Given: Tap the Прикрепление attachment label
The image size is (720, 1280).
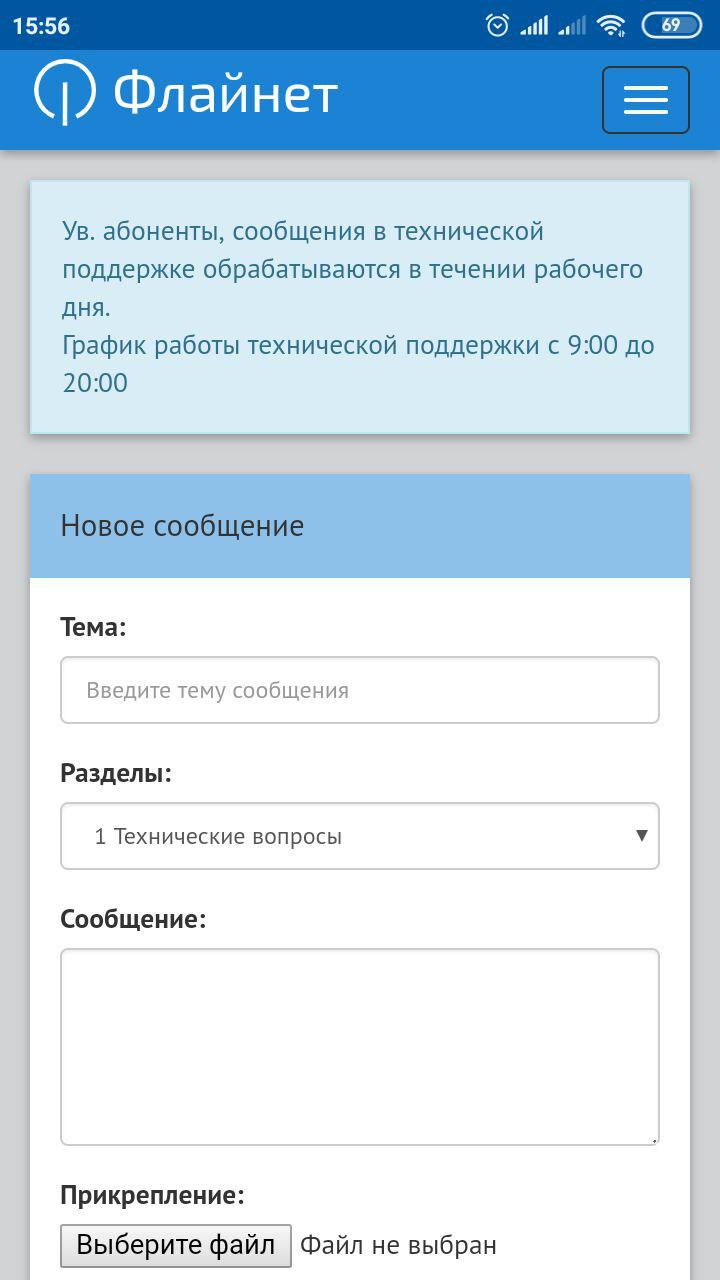Looking at the screenshot, I should click(152, 1195).
